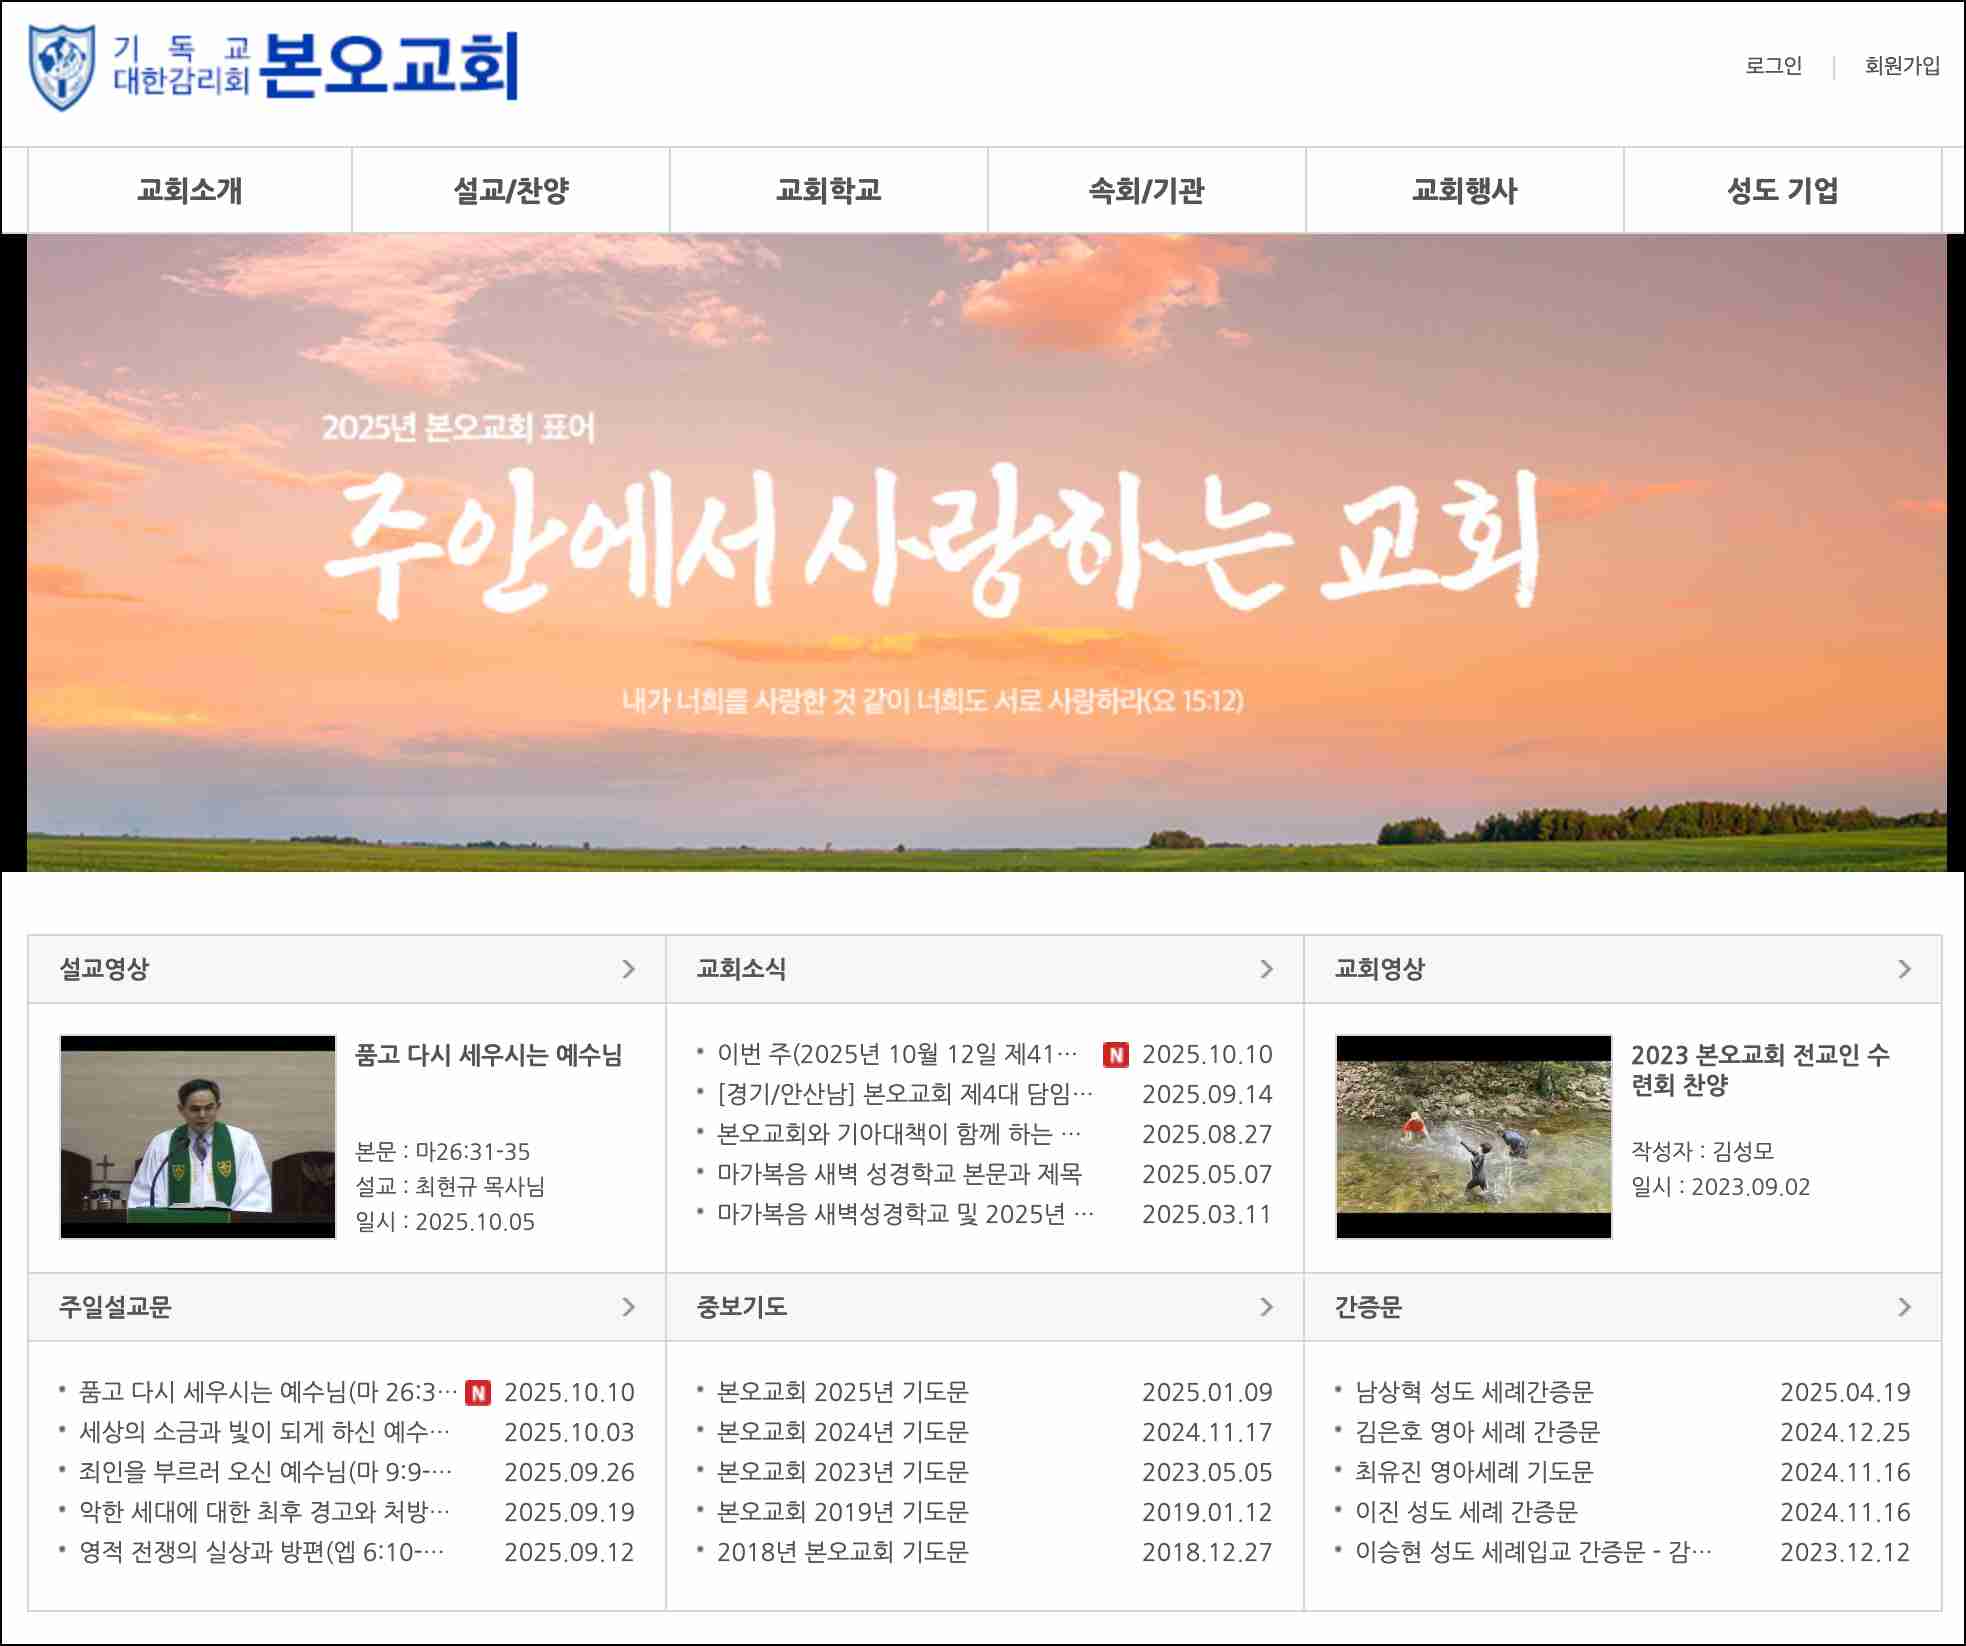Open the 주일설교문 chevron arrow
Viewport: 1966px width, 1646px height.
[x=628, y=1307]
